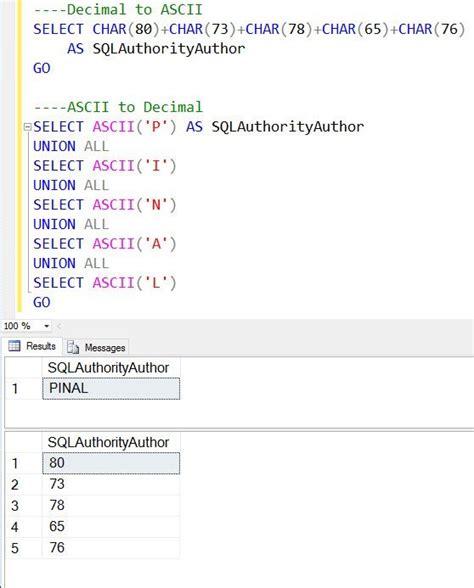Image resolution: width=474 pixels, height=588 pixels.
Task: Click the Messages tab page icon
Action: coord(72,348)
